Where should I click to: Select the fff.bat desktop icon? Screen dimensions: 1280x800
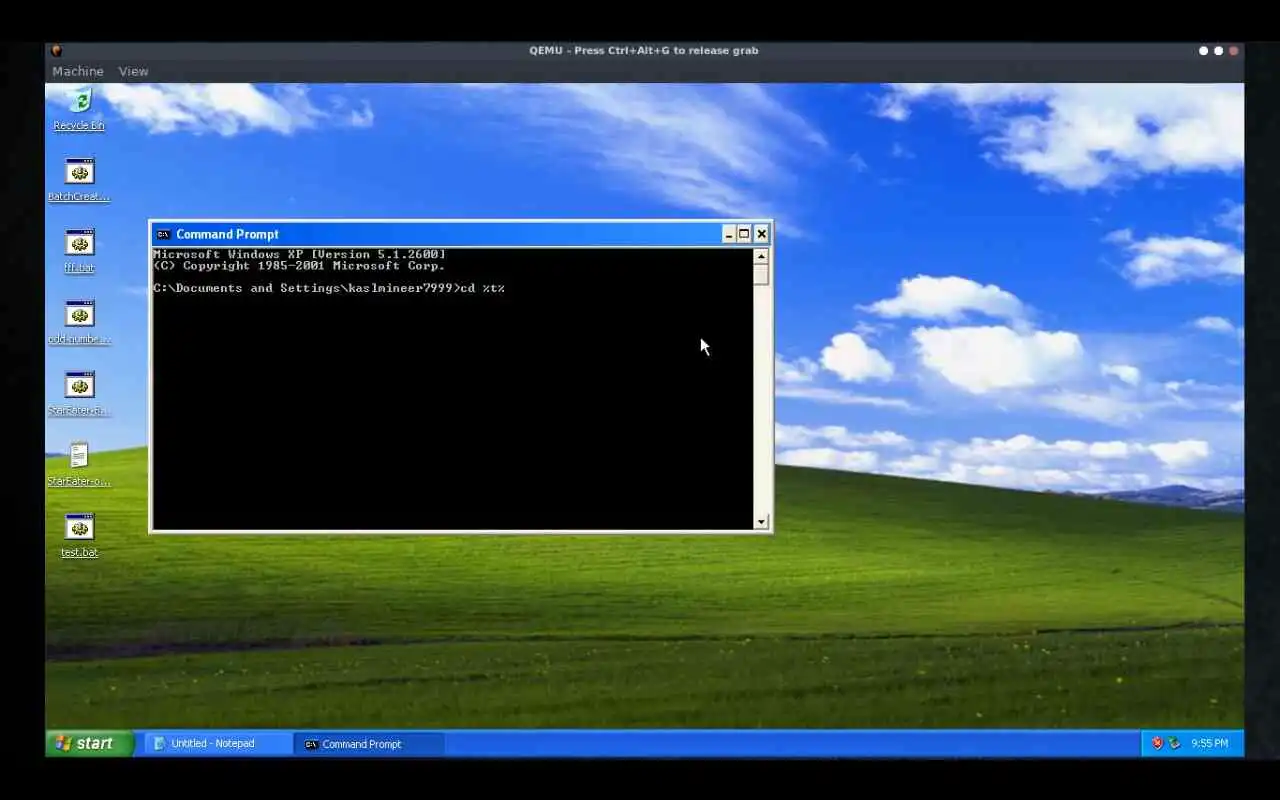click(x=79, y=251)
